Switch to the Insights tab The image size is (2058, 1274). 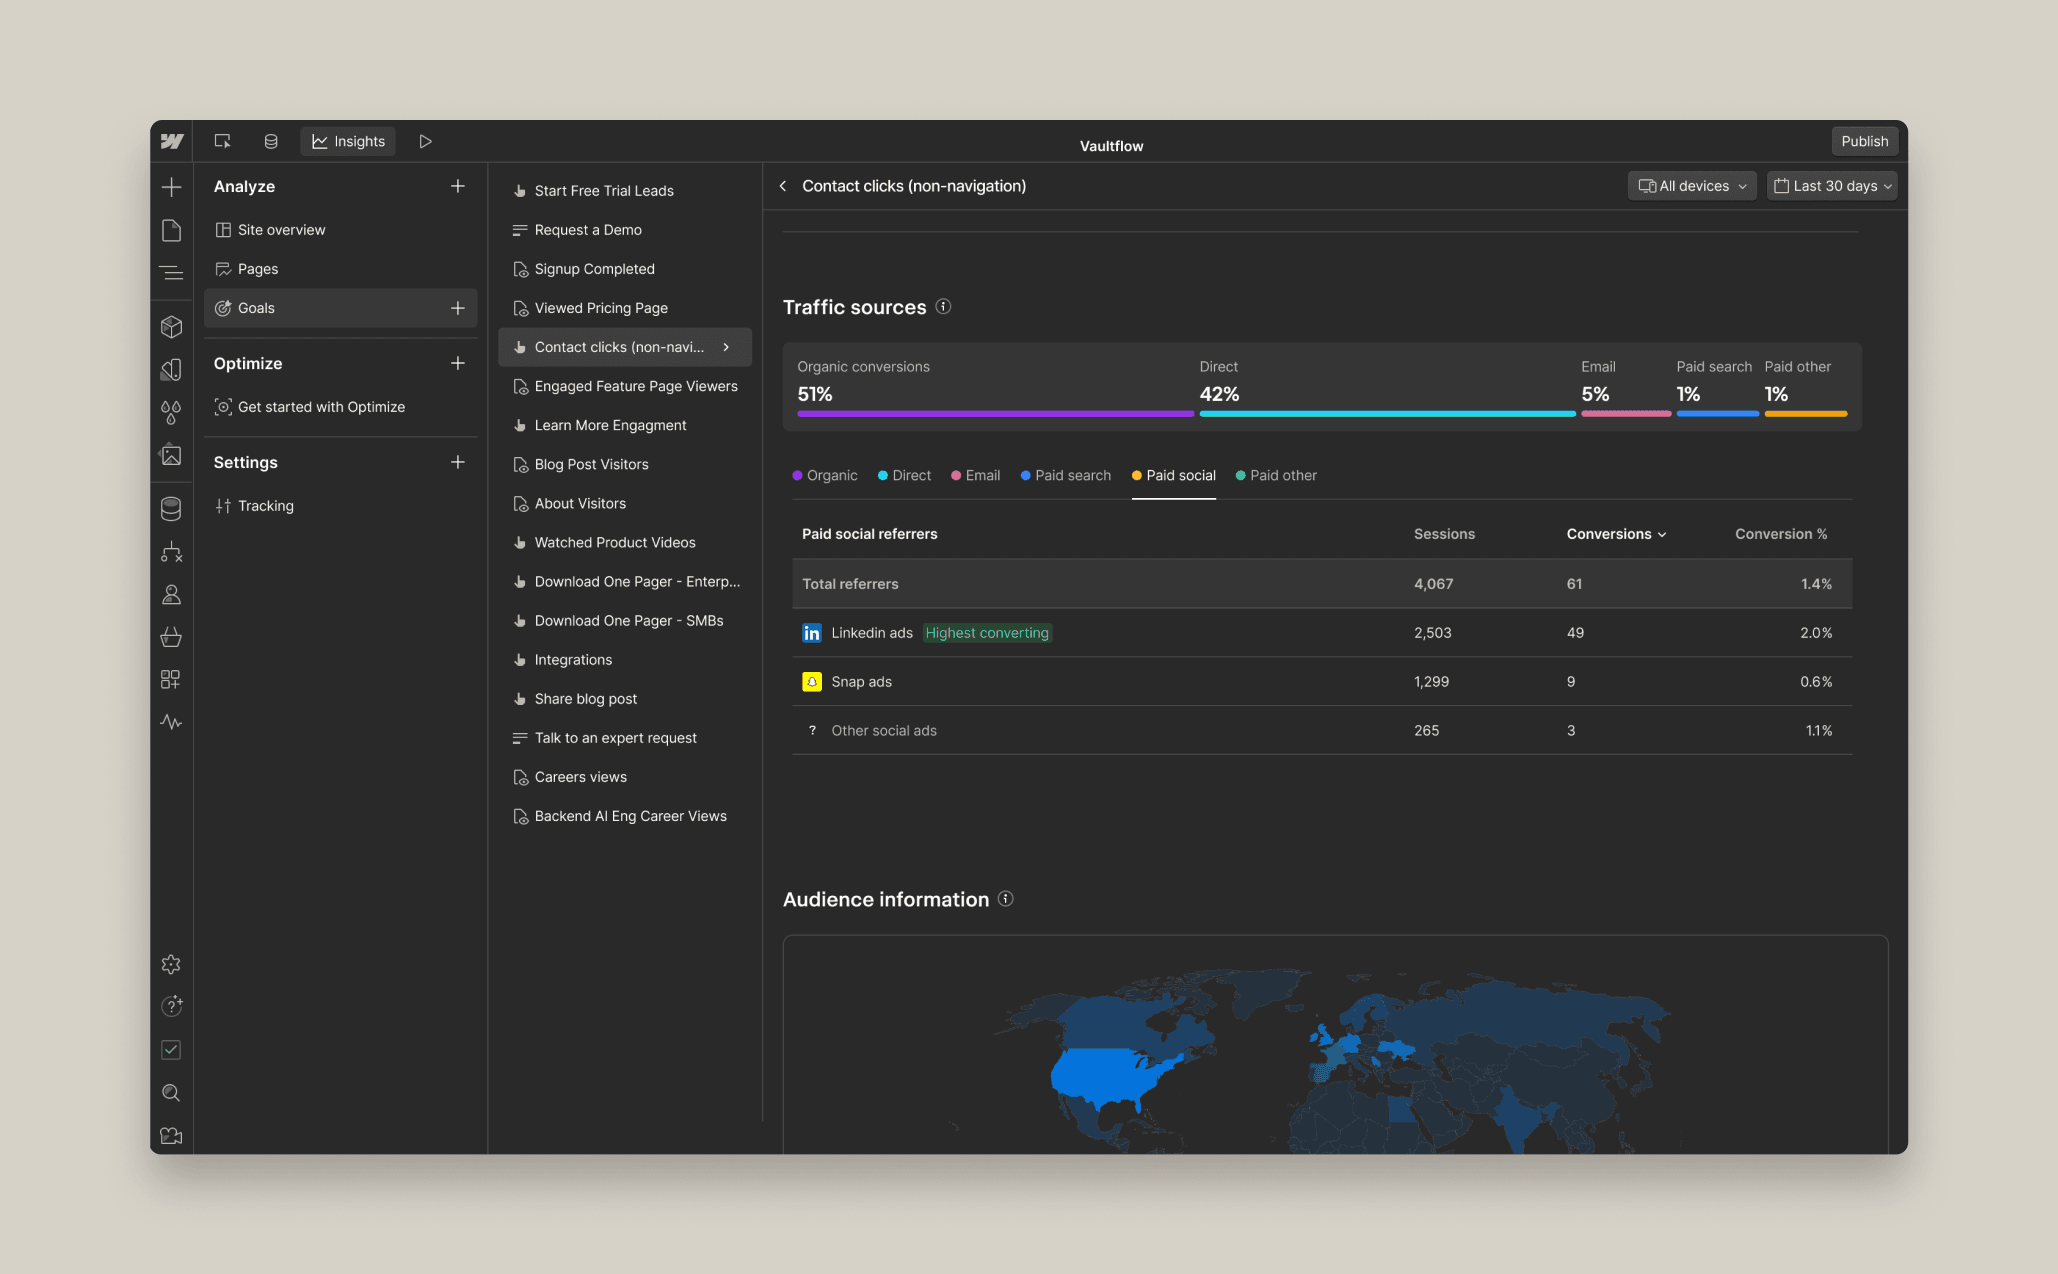[x=348, y=141]
